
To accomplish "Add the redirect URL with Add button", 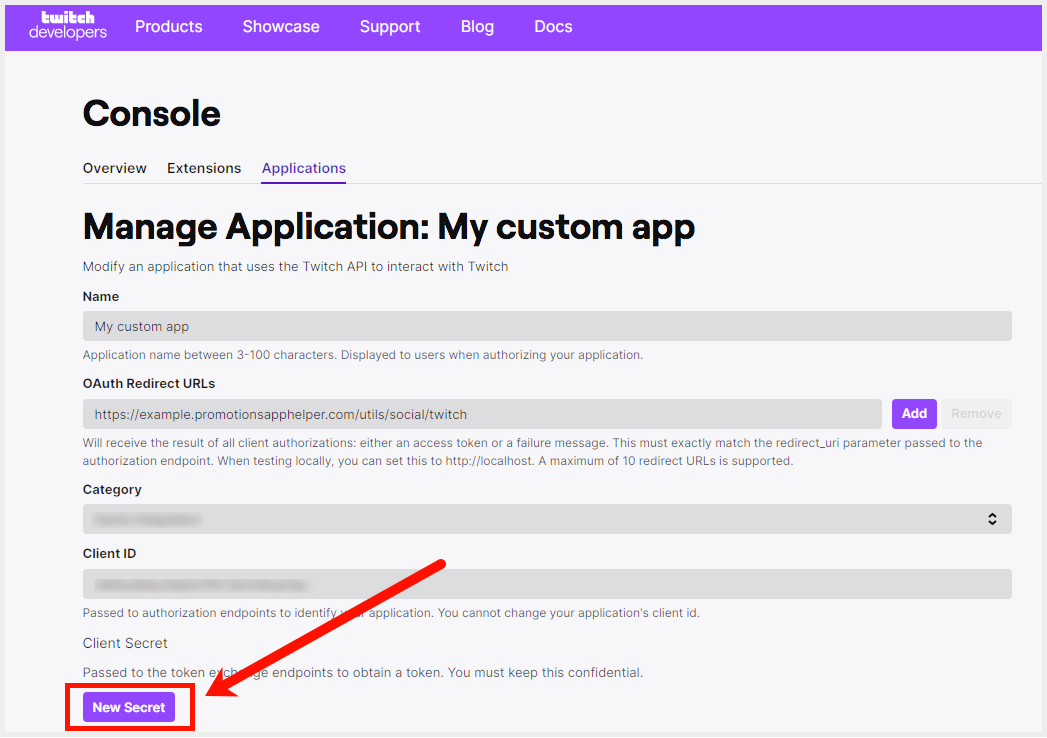I will [914, 414].
